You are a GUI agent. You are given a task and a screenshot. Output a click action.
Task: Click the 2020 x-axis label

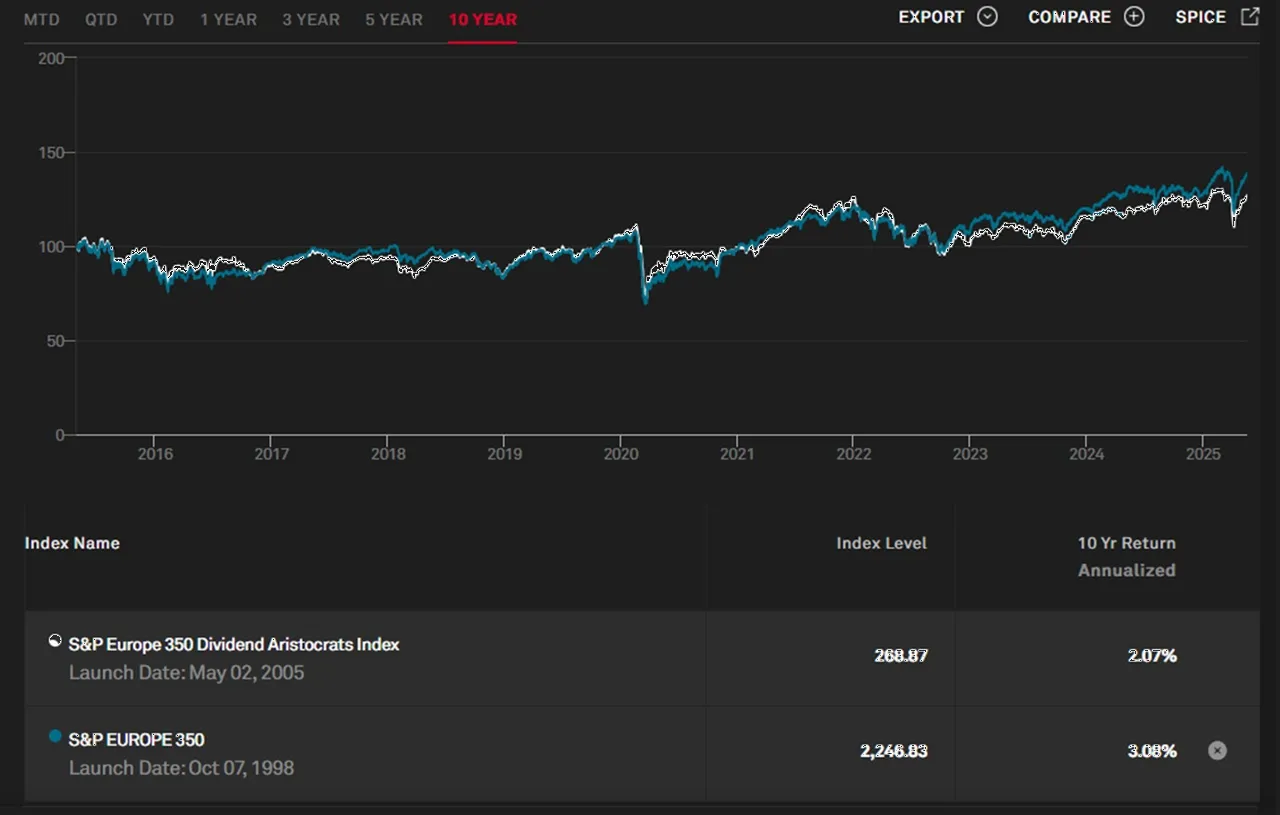(x=621, y=454)
